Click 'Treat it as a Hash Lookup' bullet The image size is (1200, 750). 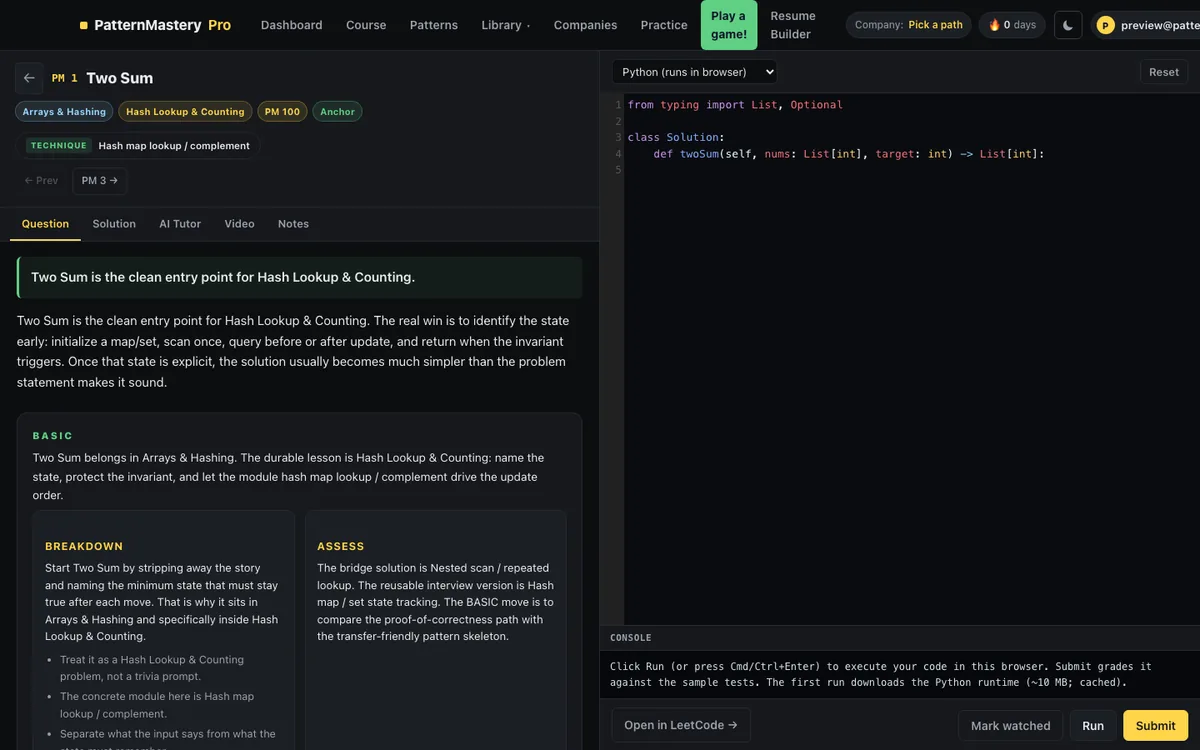click(152, 668)
